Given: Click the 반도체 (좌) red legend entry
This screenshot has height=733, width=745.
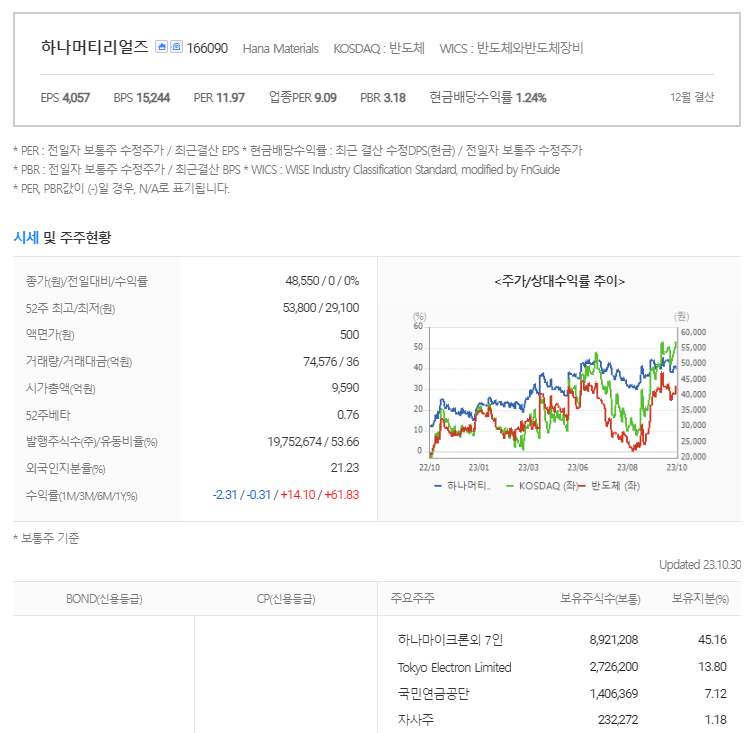Looking at the screenshot, I should 610,485.
